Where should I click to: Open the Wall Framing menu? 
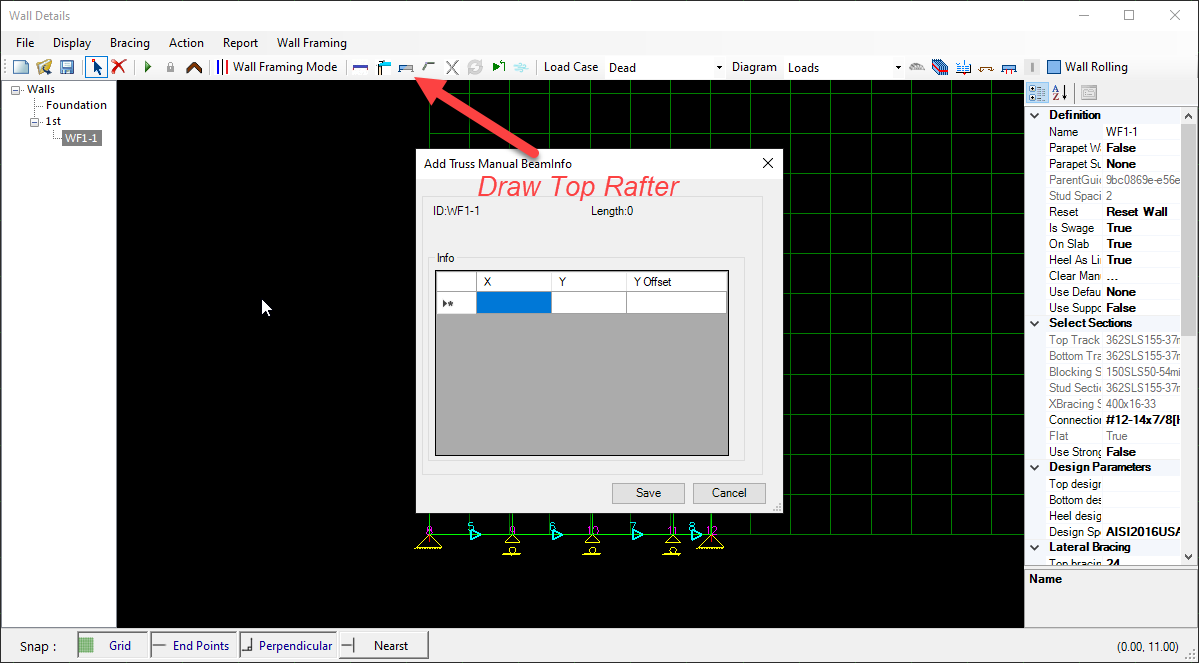(x=312, y=43)
